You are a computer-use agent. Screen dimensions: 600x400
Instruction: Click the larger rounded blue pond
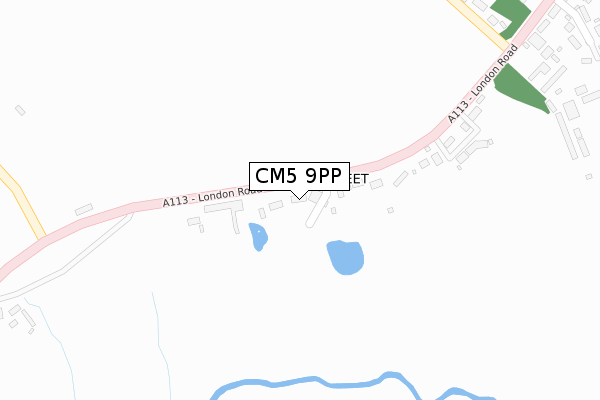[x=346, y=257]
